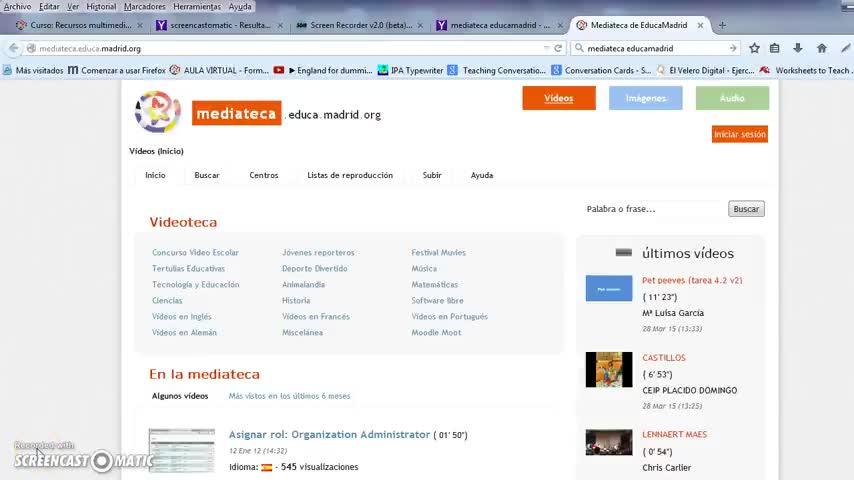
Task: Click the address bar URL field
Action: (x=289, y=48)
